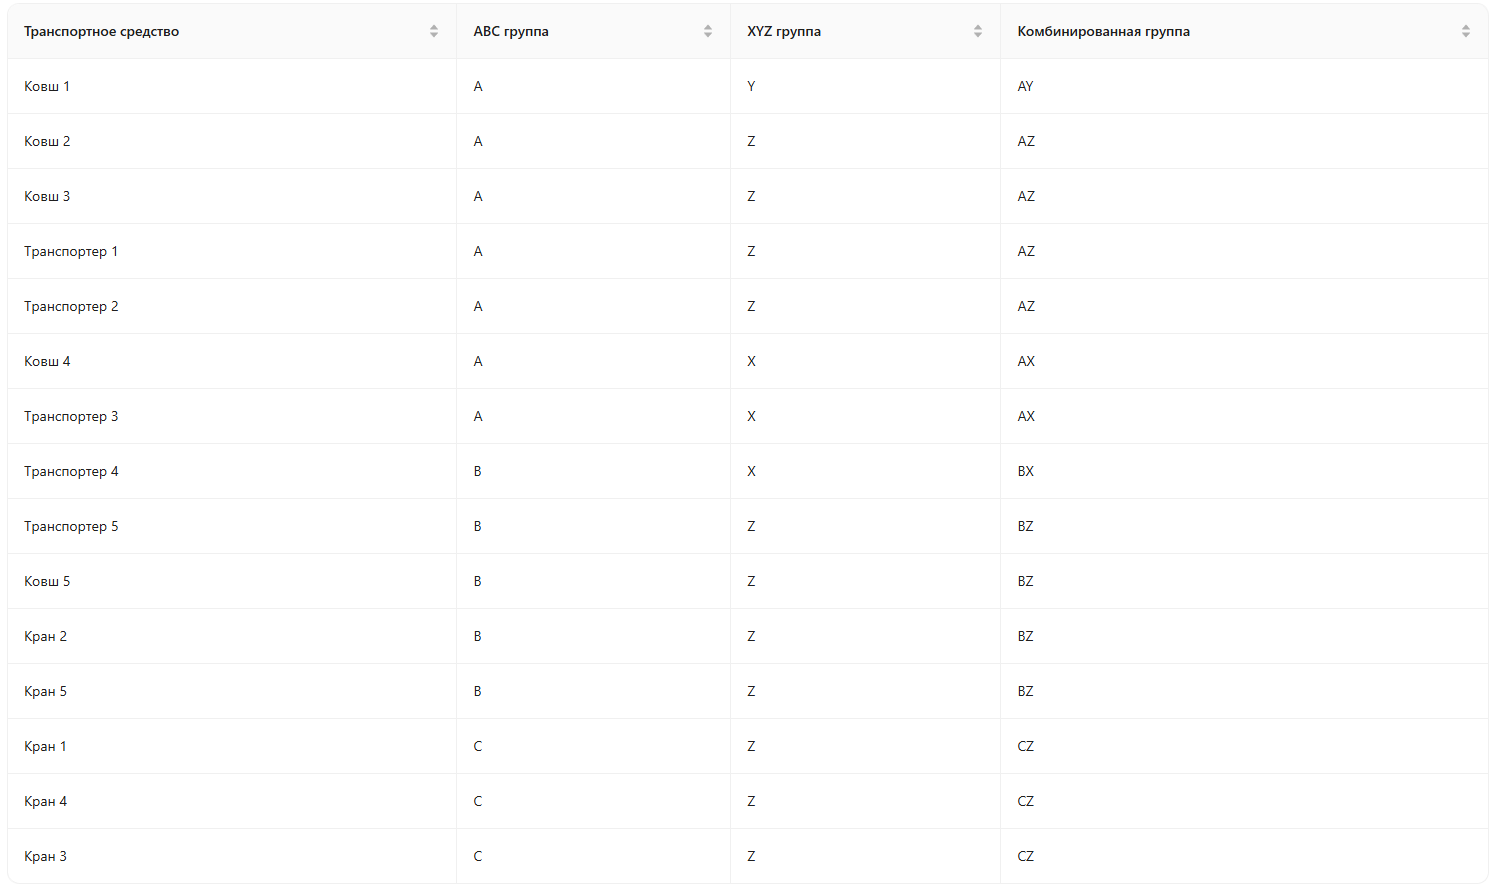Screen dimensions: 1497x887
Task: Select the Ковш 4 cell
Action: 47,362
